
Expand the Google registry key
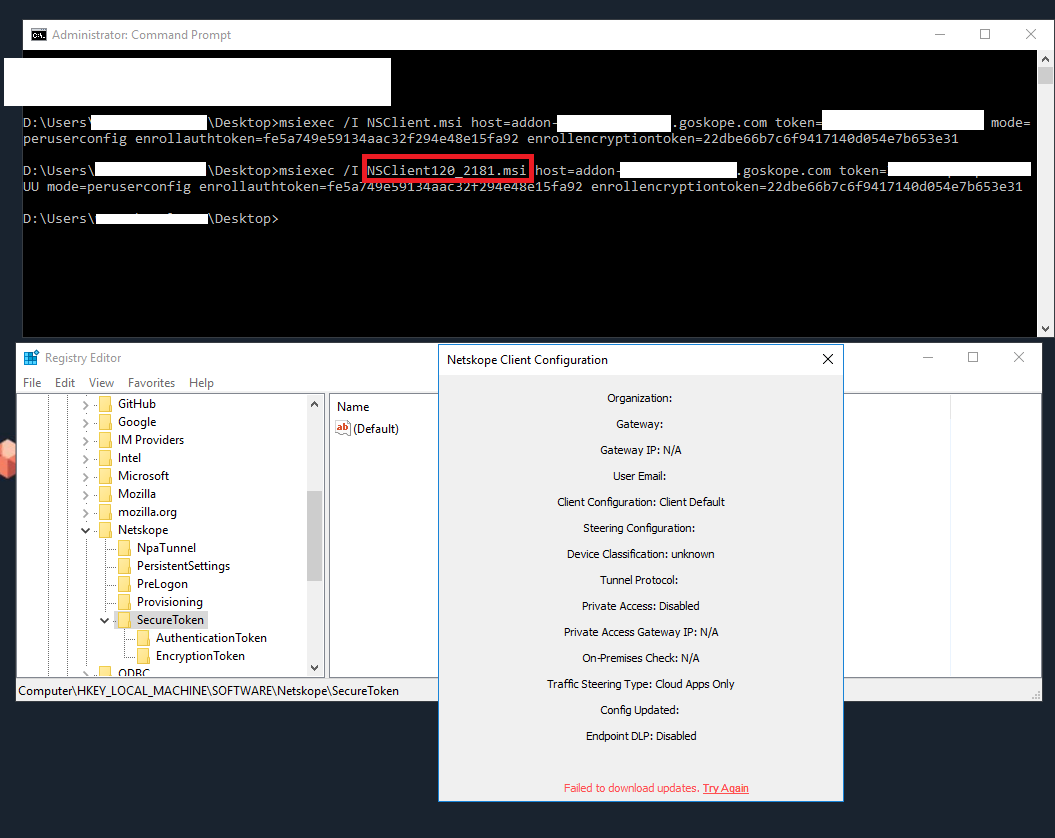(x=85, y=423)
